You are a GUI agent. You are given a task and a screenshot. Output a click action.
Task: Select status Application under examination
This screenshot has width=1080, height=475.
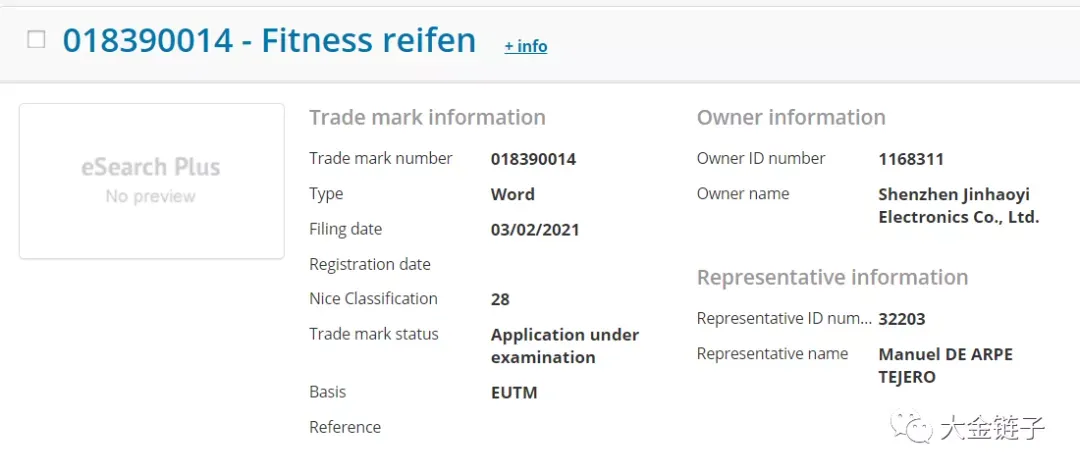[565, 346]
